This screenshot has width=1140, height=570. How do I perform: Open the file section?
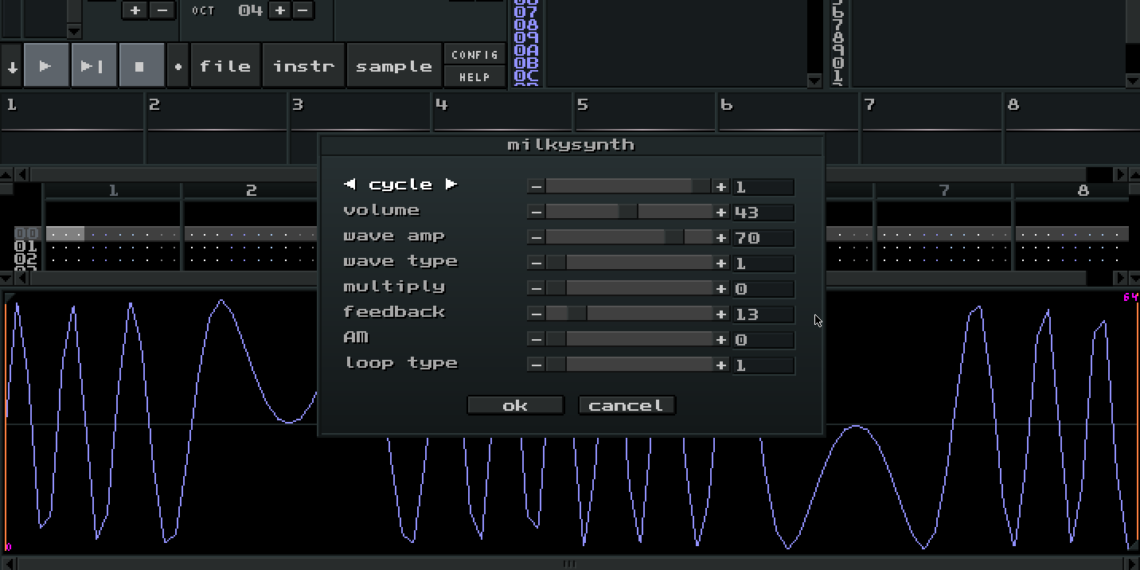click(225, 65)
